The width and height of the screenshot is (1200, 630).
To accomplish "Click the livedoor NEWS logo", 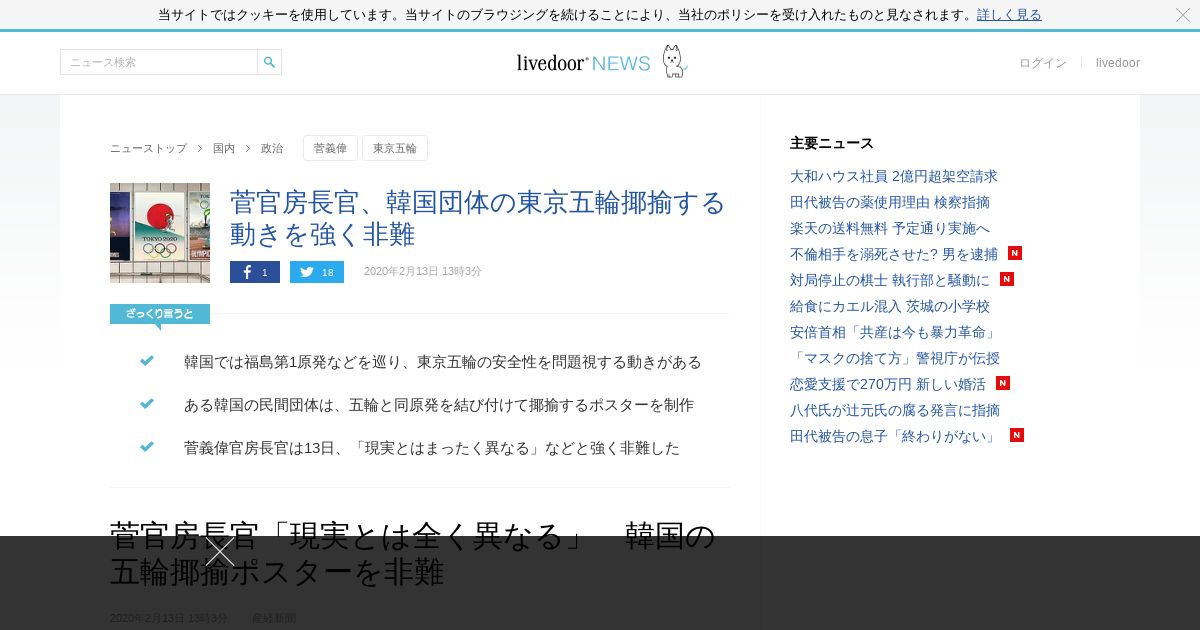I will 583,63.
